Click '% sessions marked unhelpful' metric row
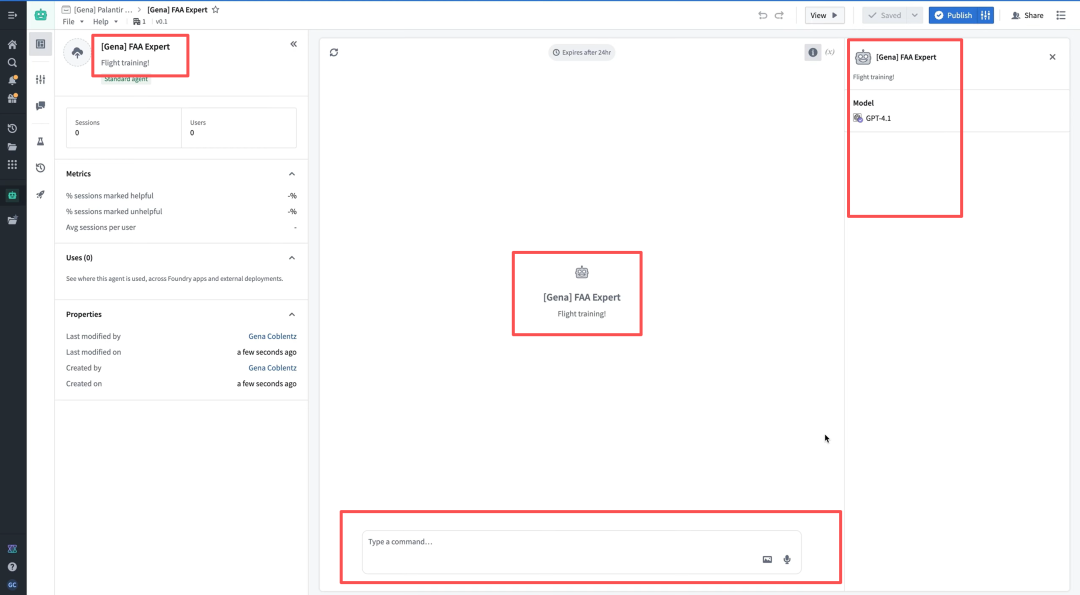The image size is (1080, 595). [x=181, y=211]
